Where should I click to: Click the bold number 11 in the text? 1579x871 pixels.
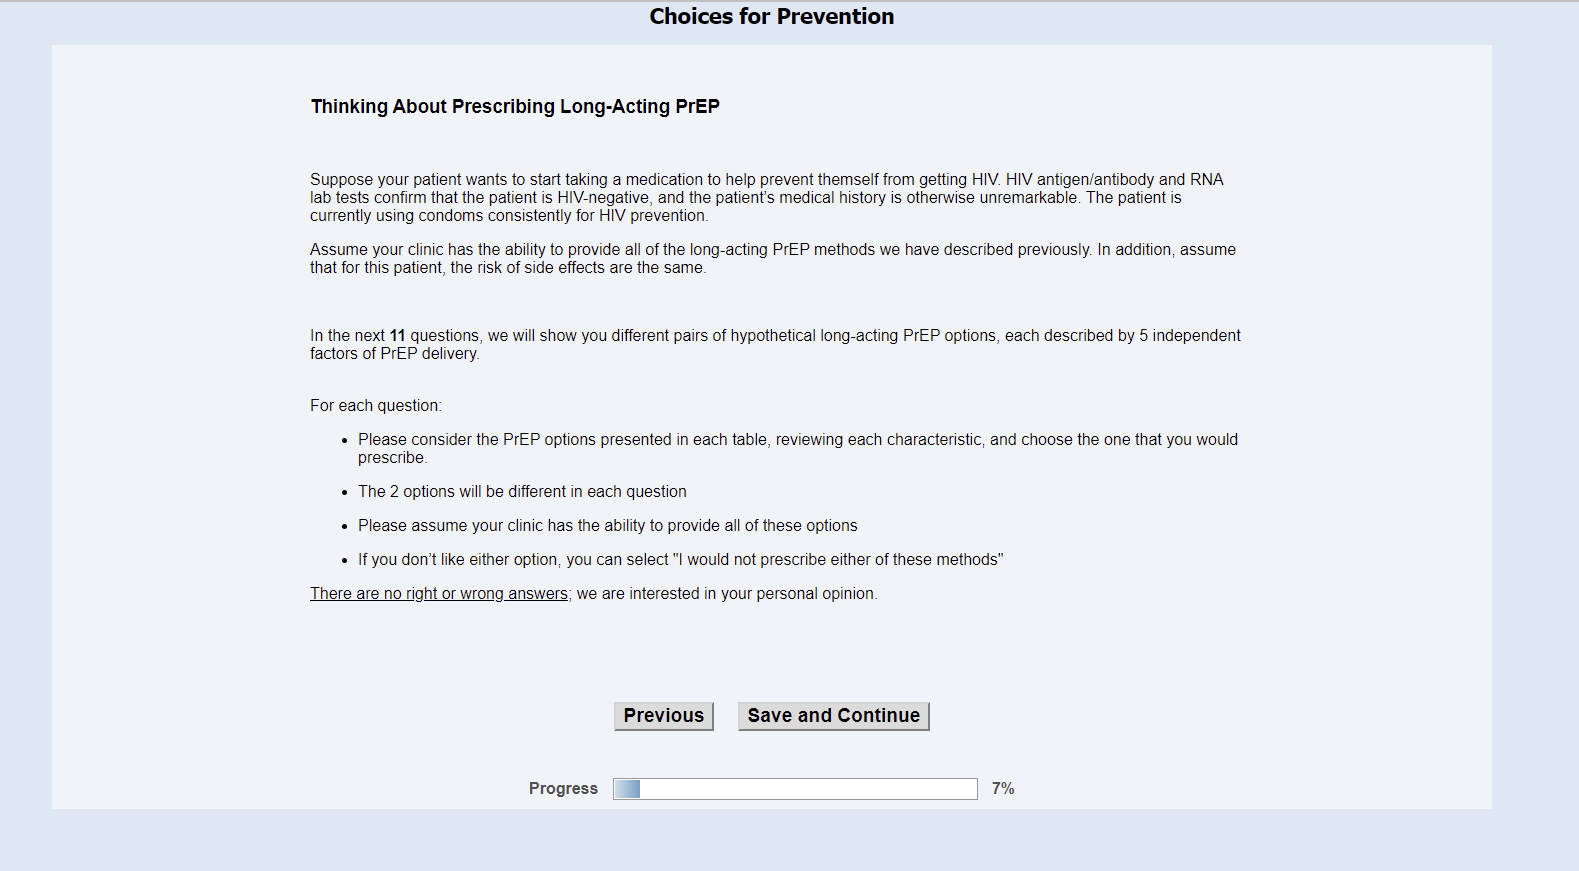(x=397, y=336)
